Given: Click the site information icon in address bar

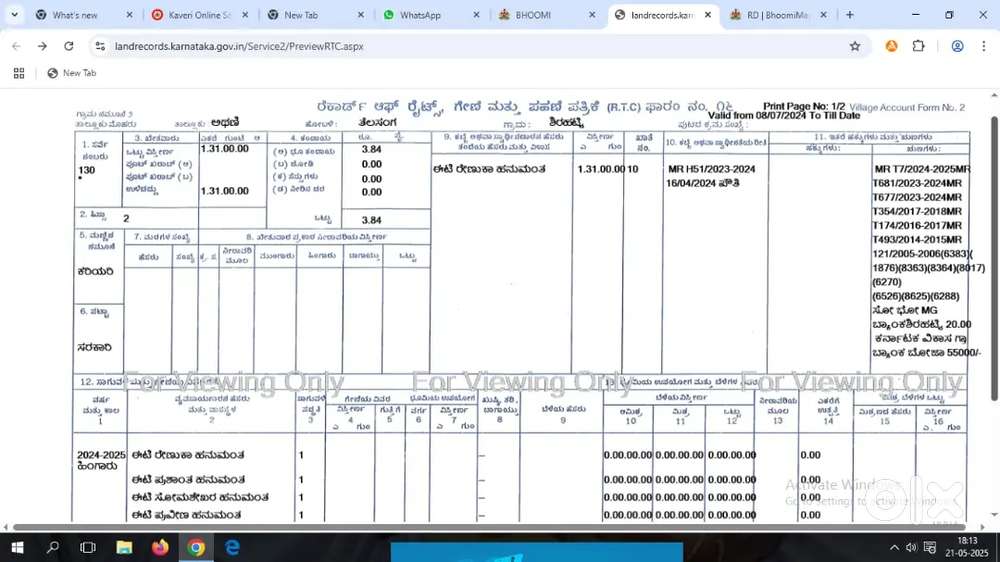Looking at the screenshot, I should (x=100, y=46).
